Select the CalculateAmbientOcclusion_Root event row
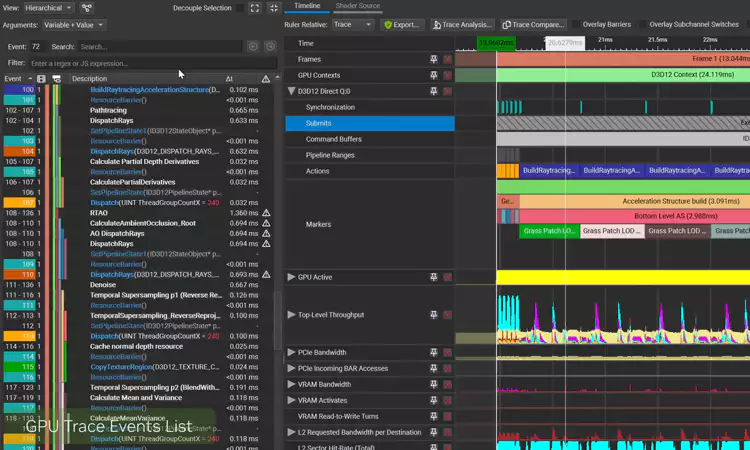Viewport: 750px width, 450px height. [x=137, y=223]
